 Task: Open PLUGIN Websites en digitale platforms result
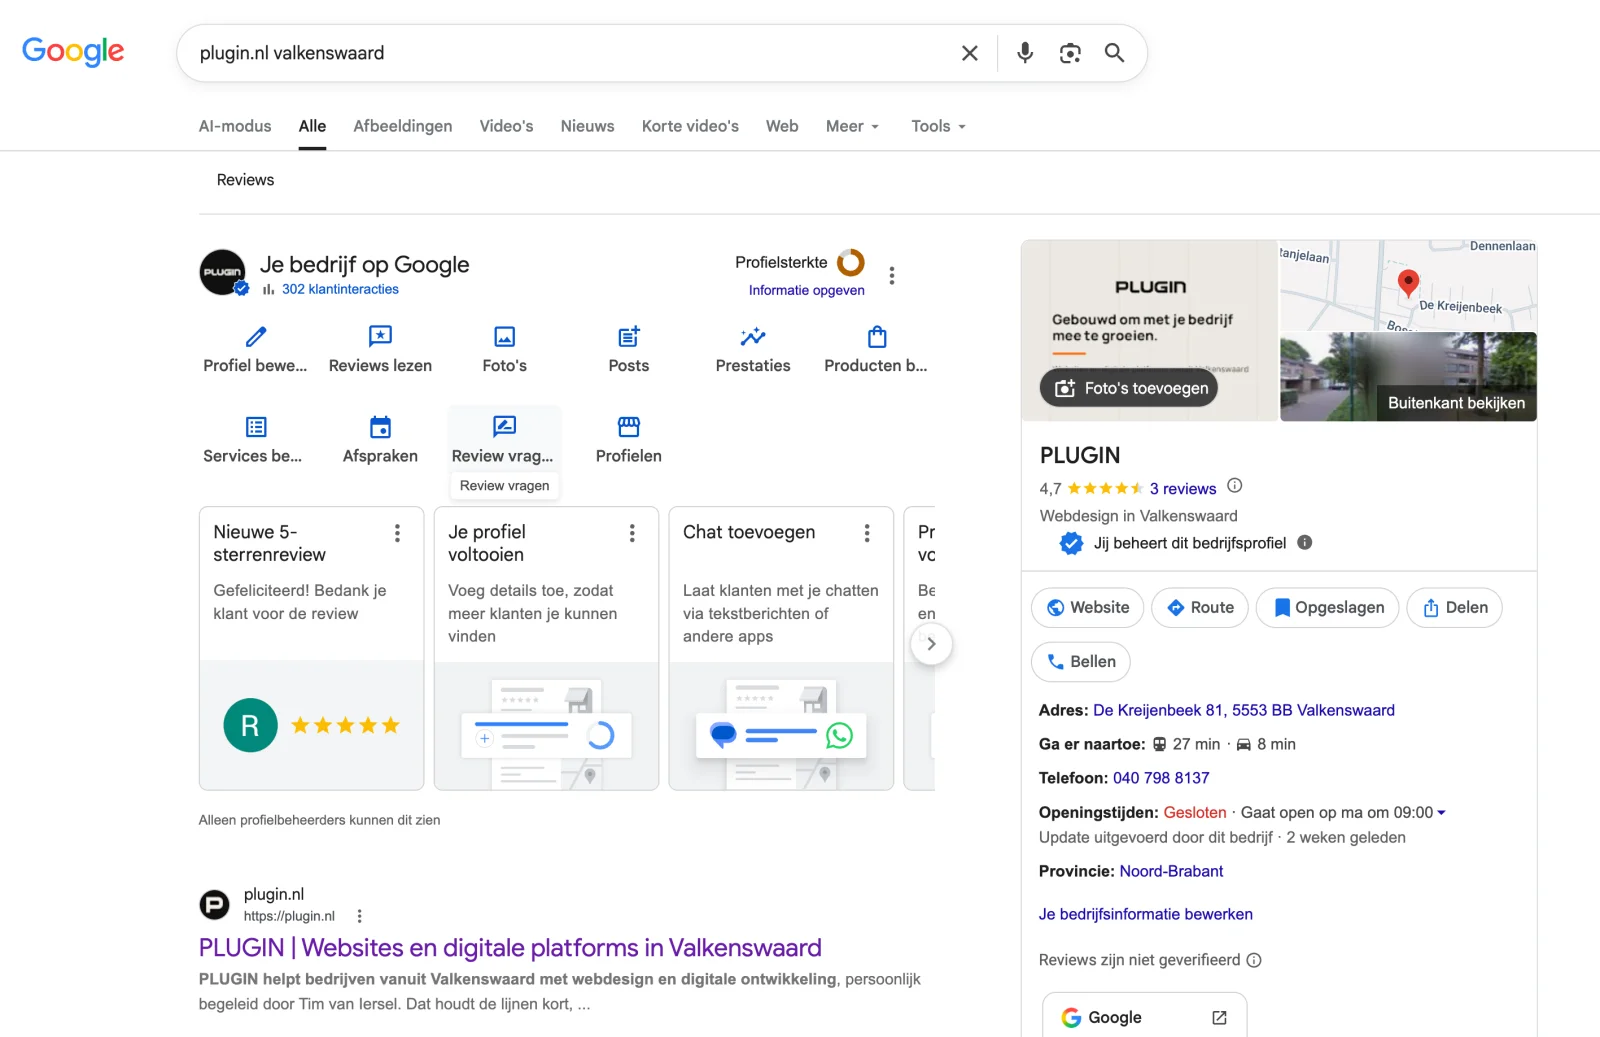[510, 948]
